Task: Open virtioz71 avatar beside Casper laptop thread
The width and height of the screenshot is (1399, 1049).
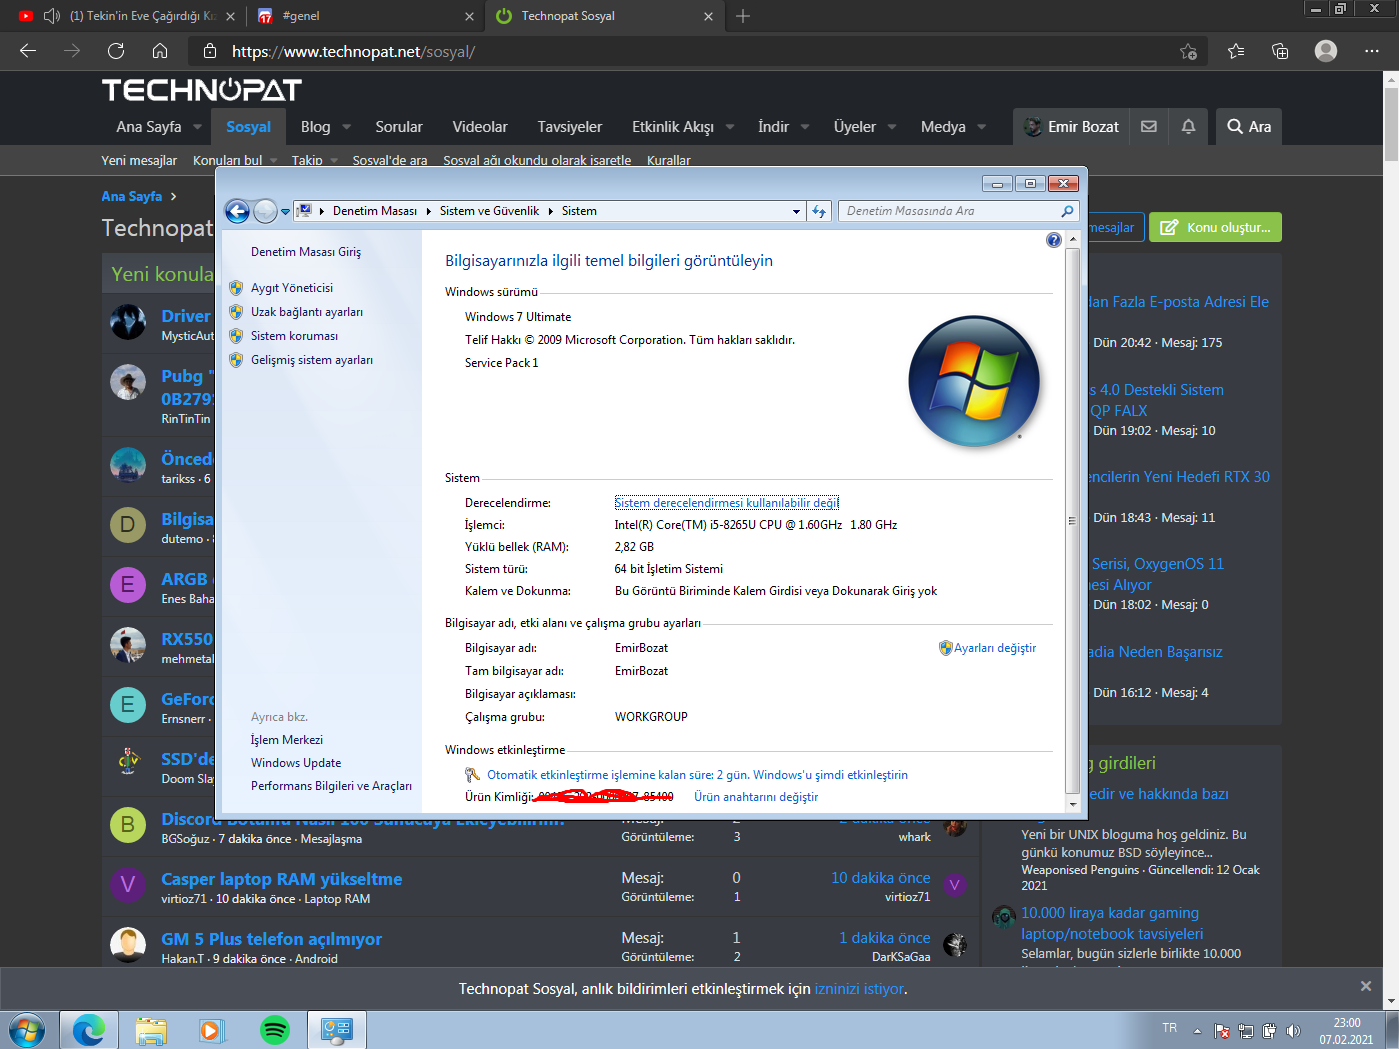Action: tap(954, 885)
